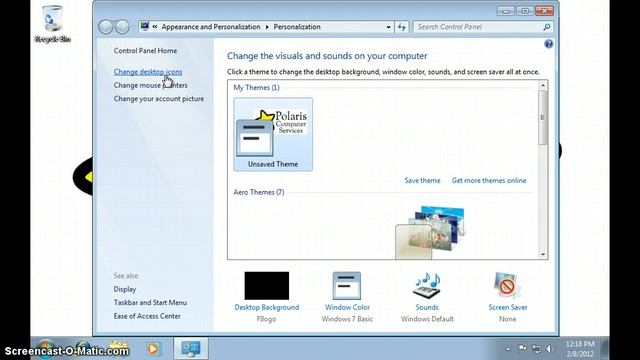The height and width of the screenshot is (360, 640).
Task: Click the Control Panel taskbar button
Action: pyautogui.click(x=191, y=349)
